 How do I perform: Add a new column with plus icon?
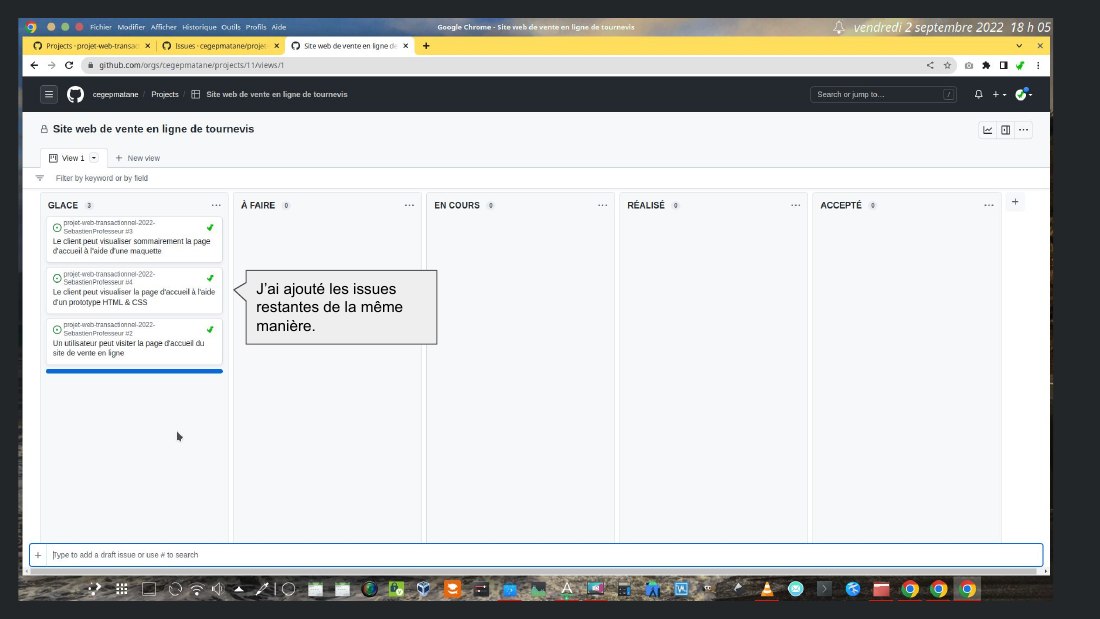pos(1015,202)
